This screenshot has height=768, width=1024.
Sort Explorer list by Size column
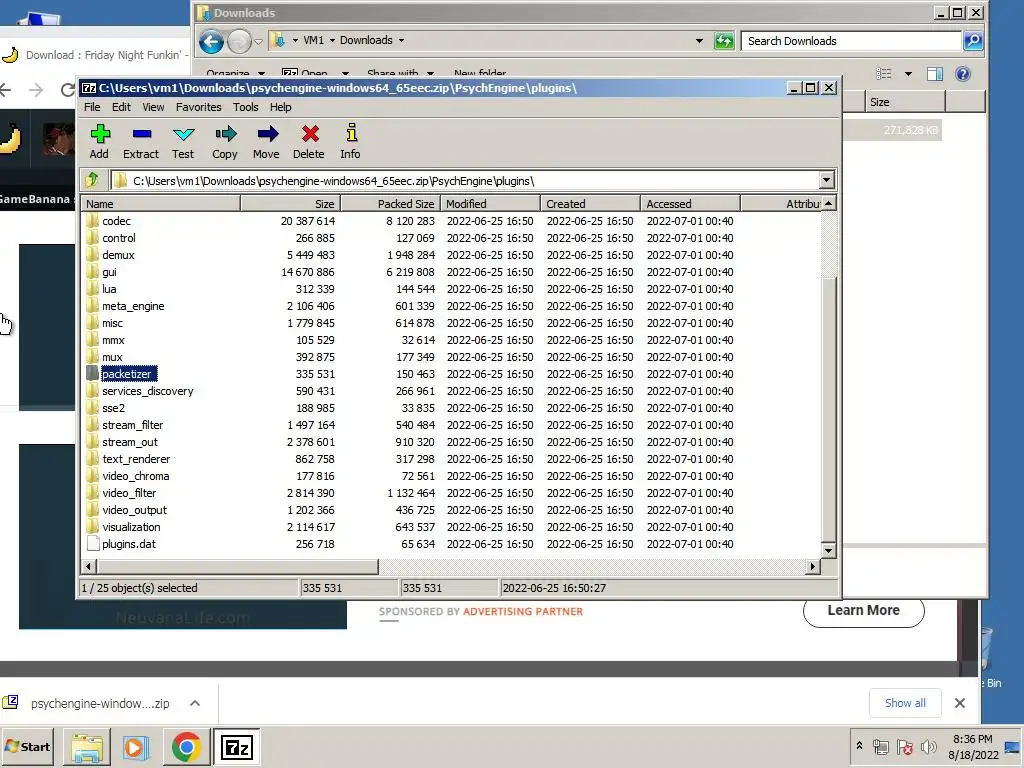pyautogui.click(x=905, y=102)
